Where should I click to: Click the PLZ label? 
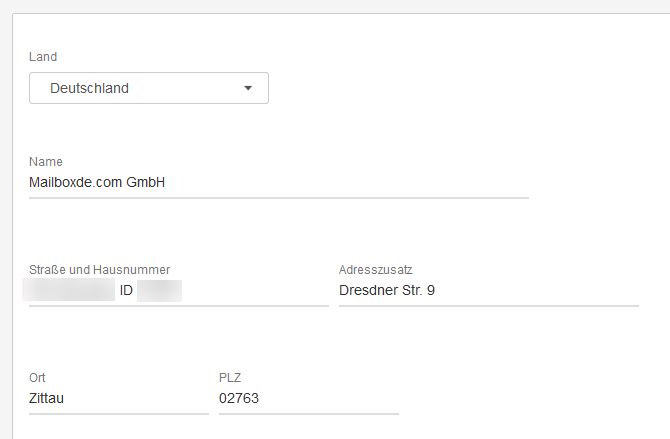(230, 378)
